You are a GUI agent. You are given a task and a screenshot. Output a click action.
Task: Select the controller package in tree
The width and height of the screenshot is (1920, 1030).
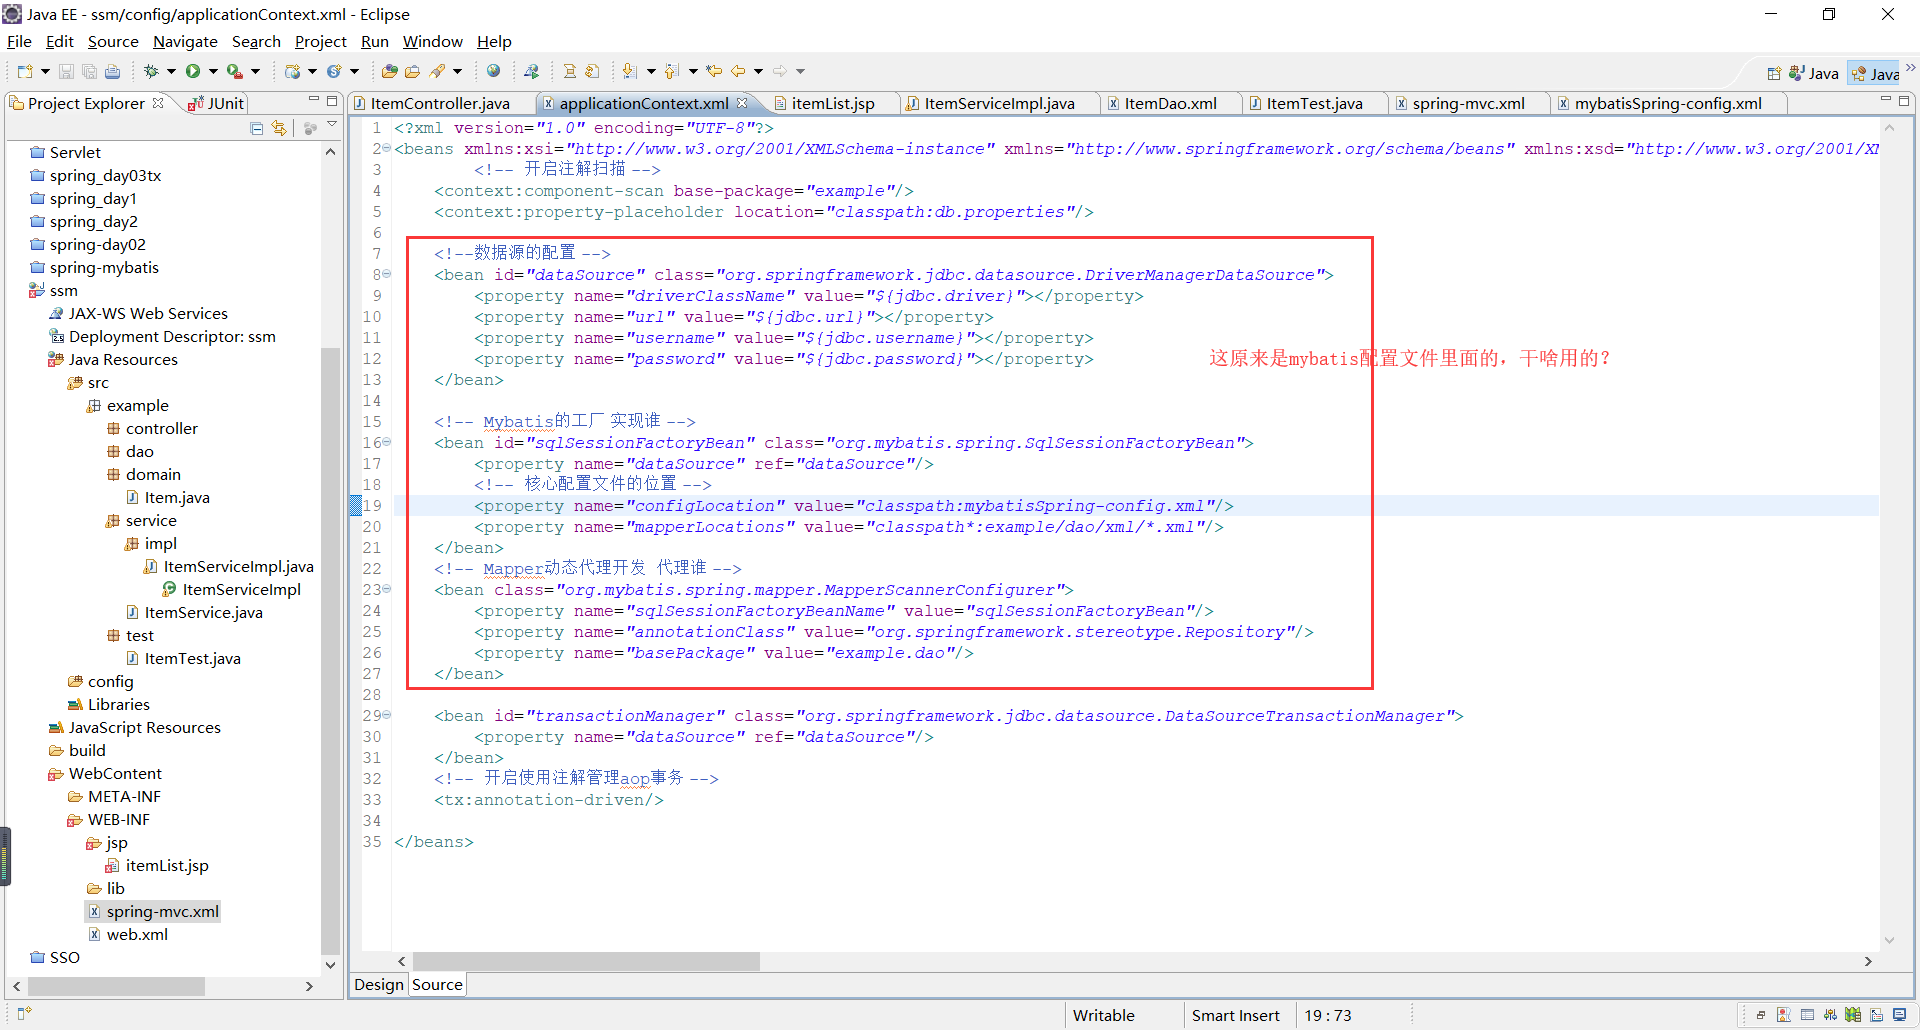tap(152, 428)
